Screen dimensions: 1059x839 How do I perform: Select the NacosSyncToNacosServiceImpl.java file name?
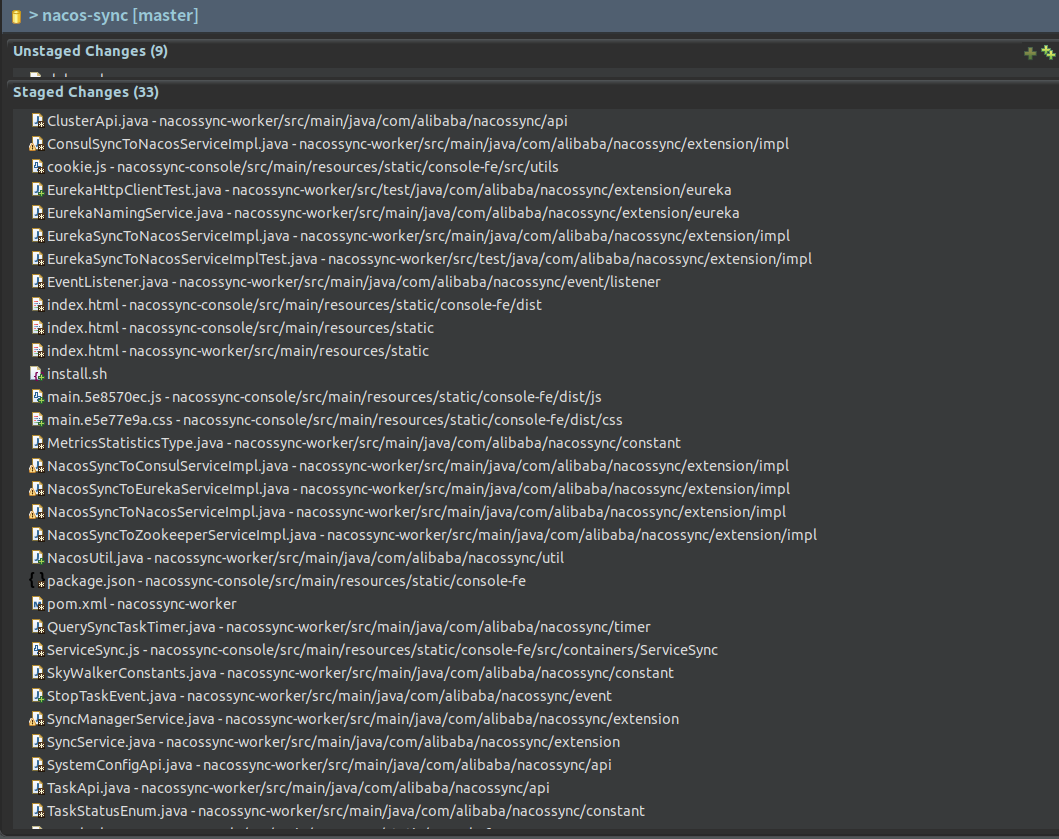pyautogui.click(x=166, y=511)
